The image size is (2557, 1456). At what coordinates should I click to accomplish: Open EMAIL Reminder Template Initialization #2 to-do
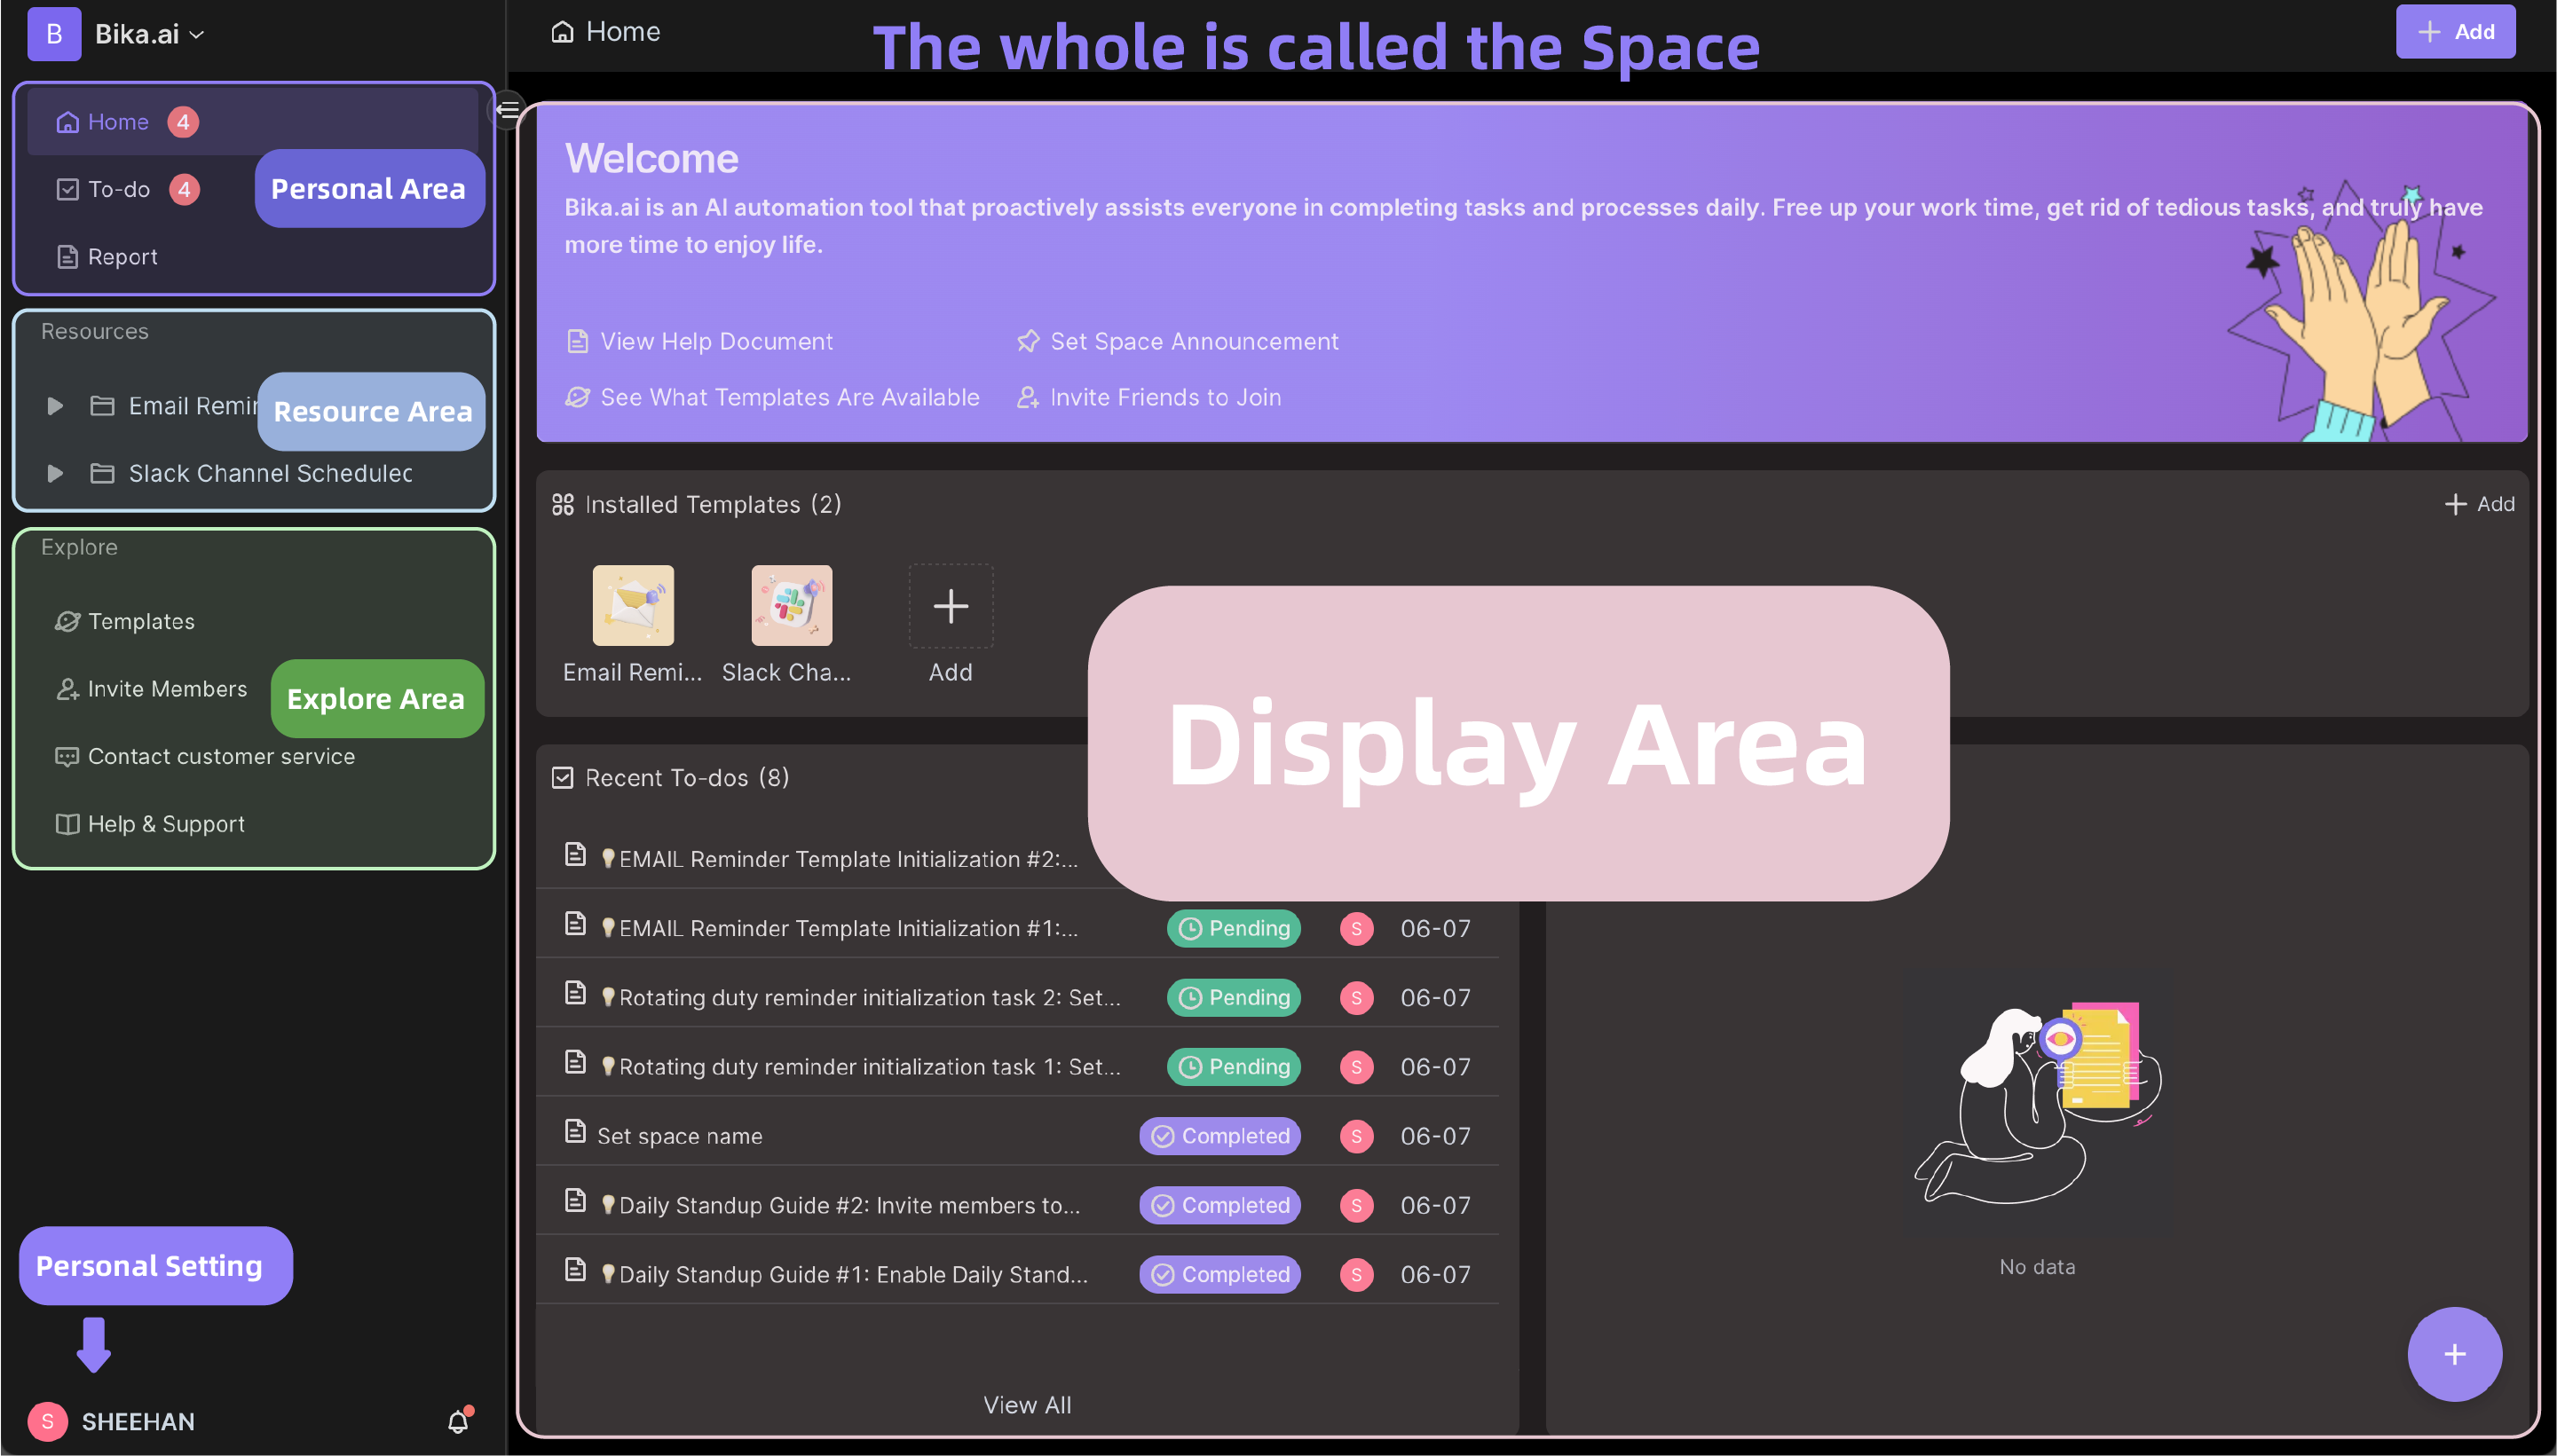pyautogui.click(x=848, y=859)
